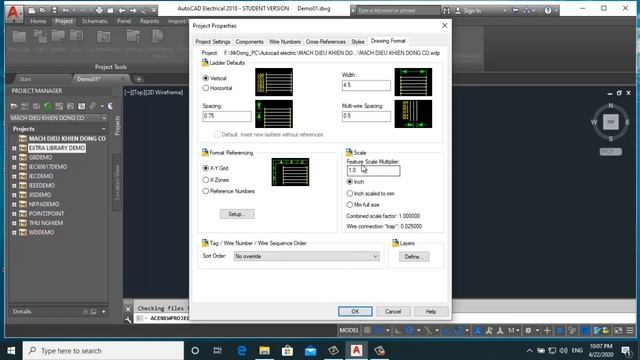
Task: Click Cancel in Project Properties
Action: click(393, 311)
